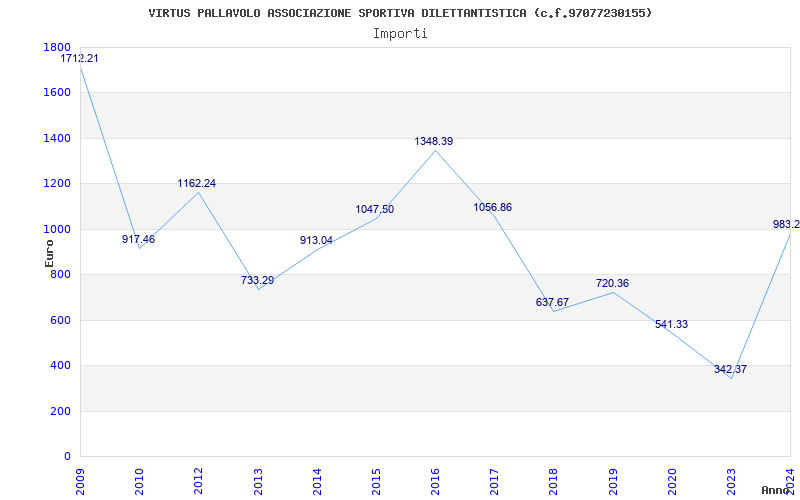The width and height of the screenshot is (800, 500).
Task: Click the 2023 x-axis year label
Action: (731, 481)
